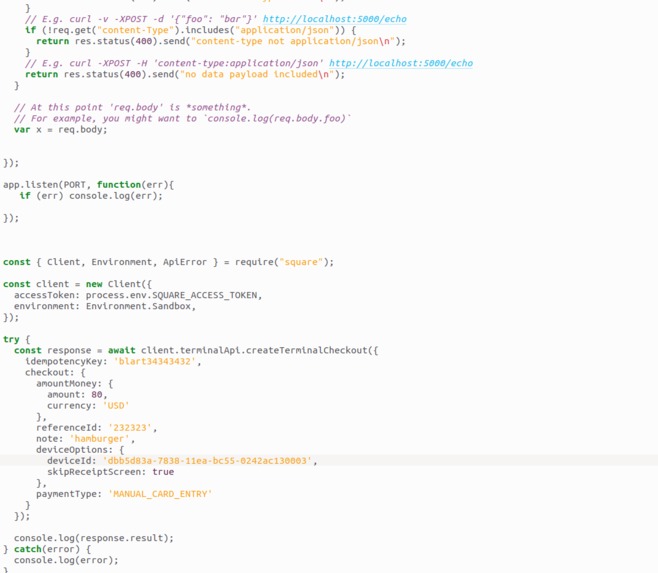Click "createTerminalCheckout" method call
The image size is (658, 573).
point(306,351)
